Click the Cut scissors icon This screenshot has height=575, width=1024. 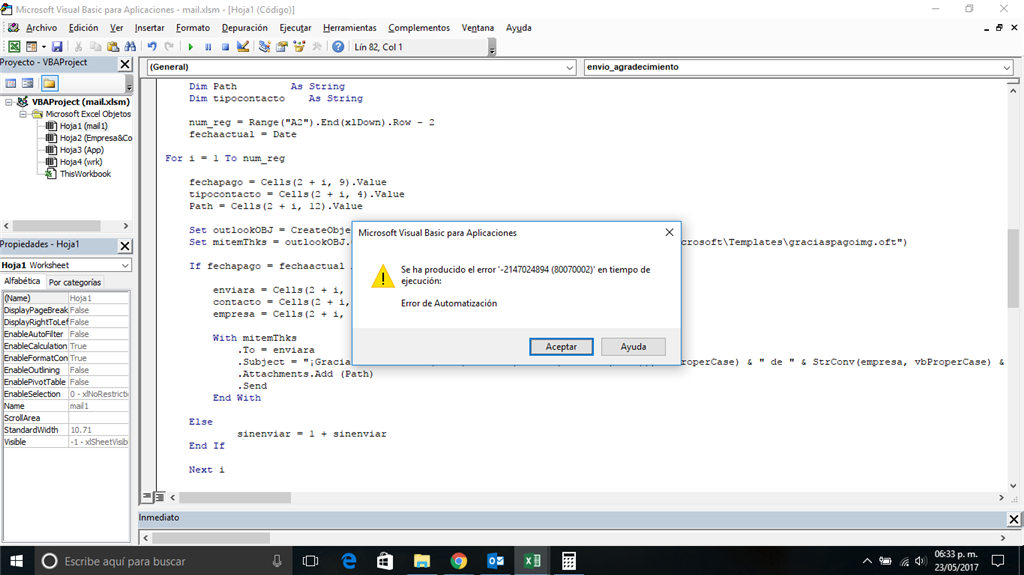(x=78, y=46)
